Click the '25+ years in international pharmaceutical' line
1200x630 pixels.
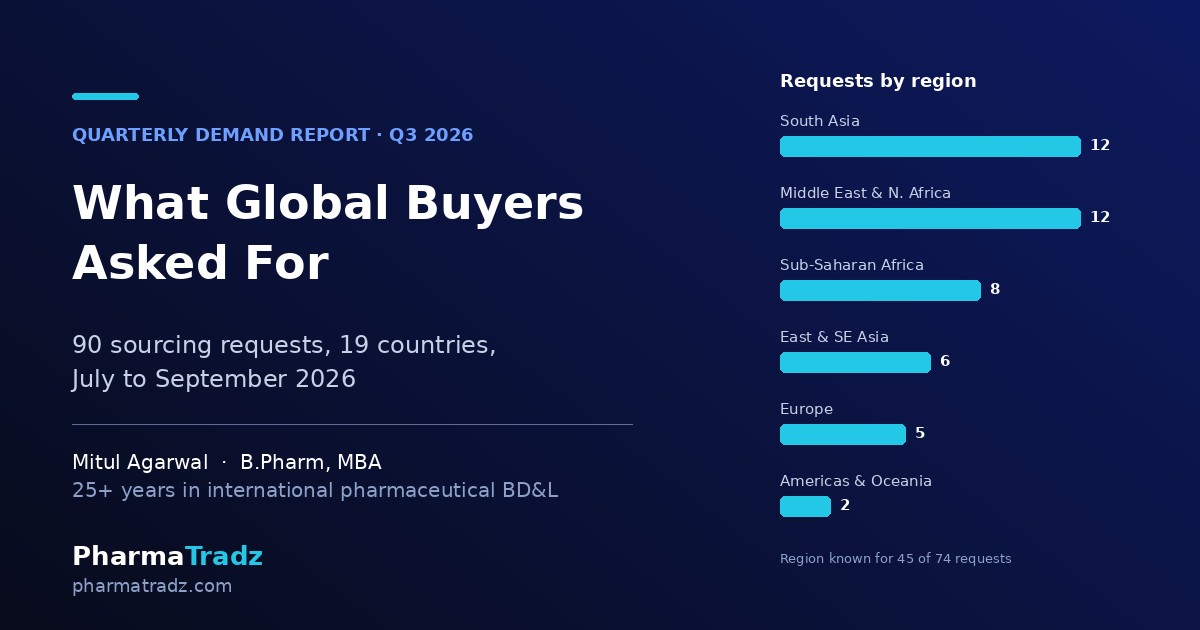(315, 491)
